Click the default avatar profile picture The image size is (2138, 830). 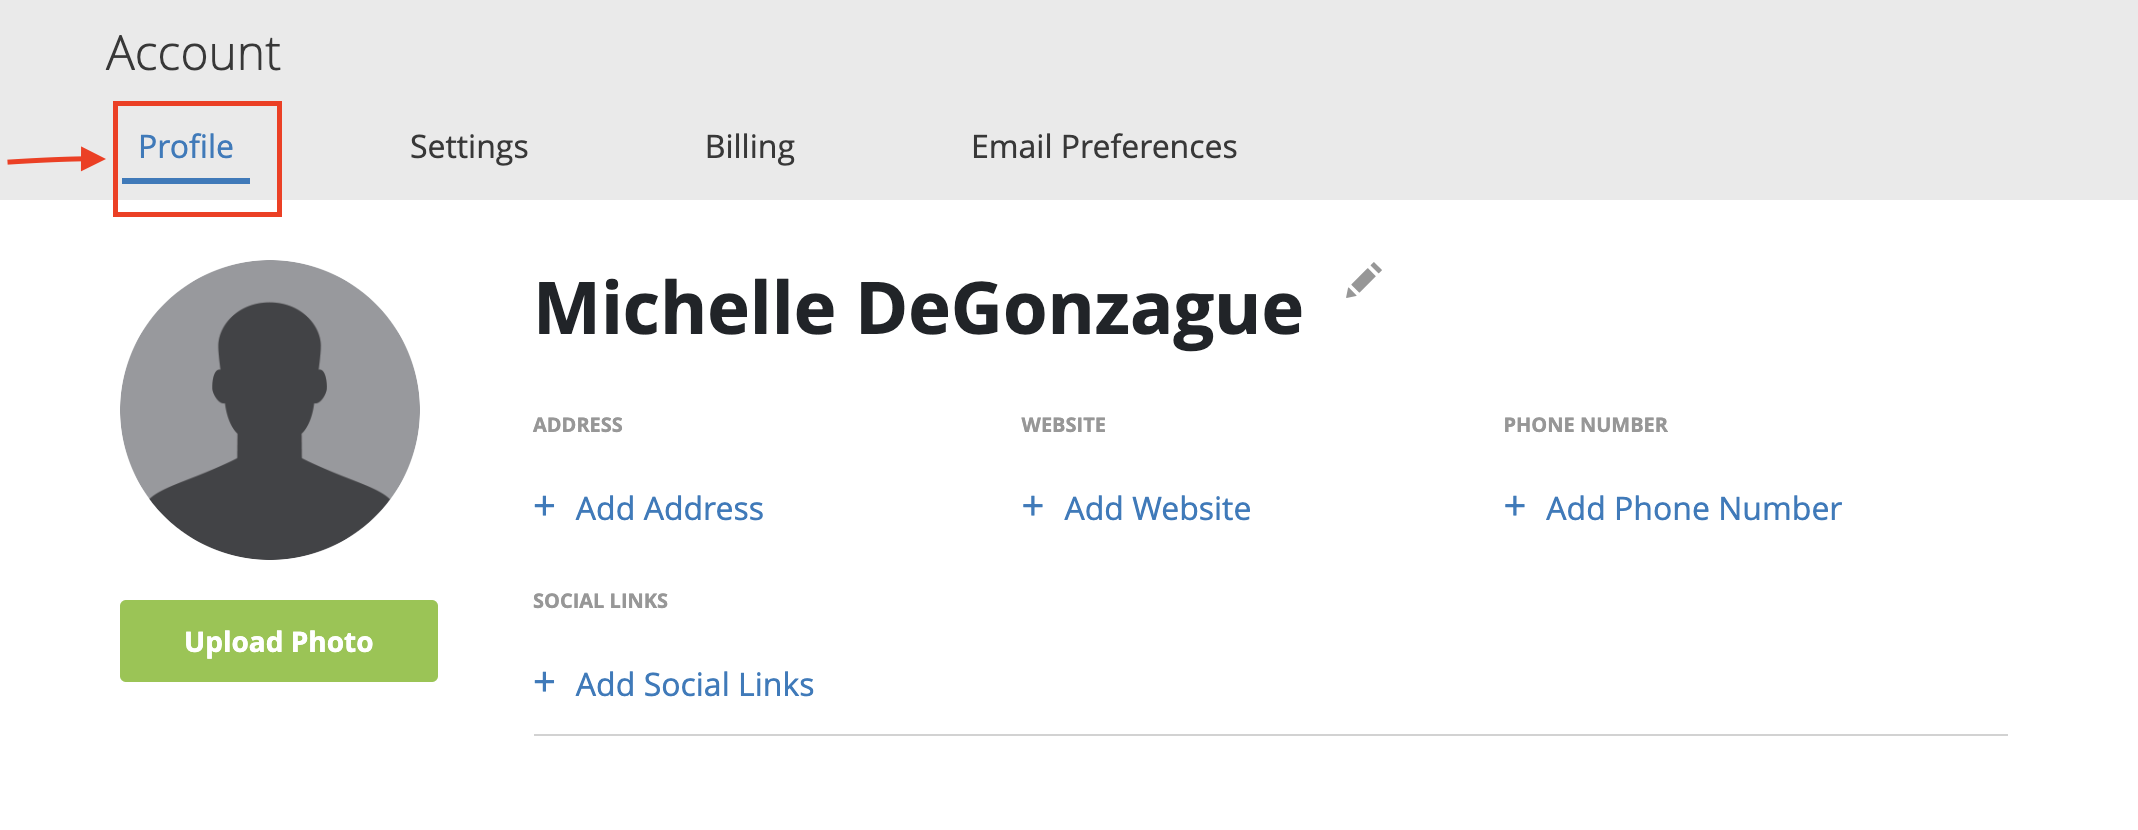click(x=270, y=410)
